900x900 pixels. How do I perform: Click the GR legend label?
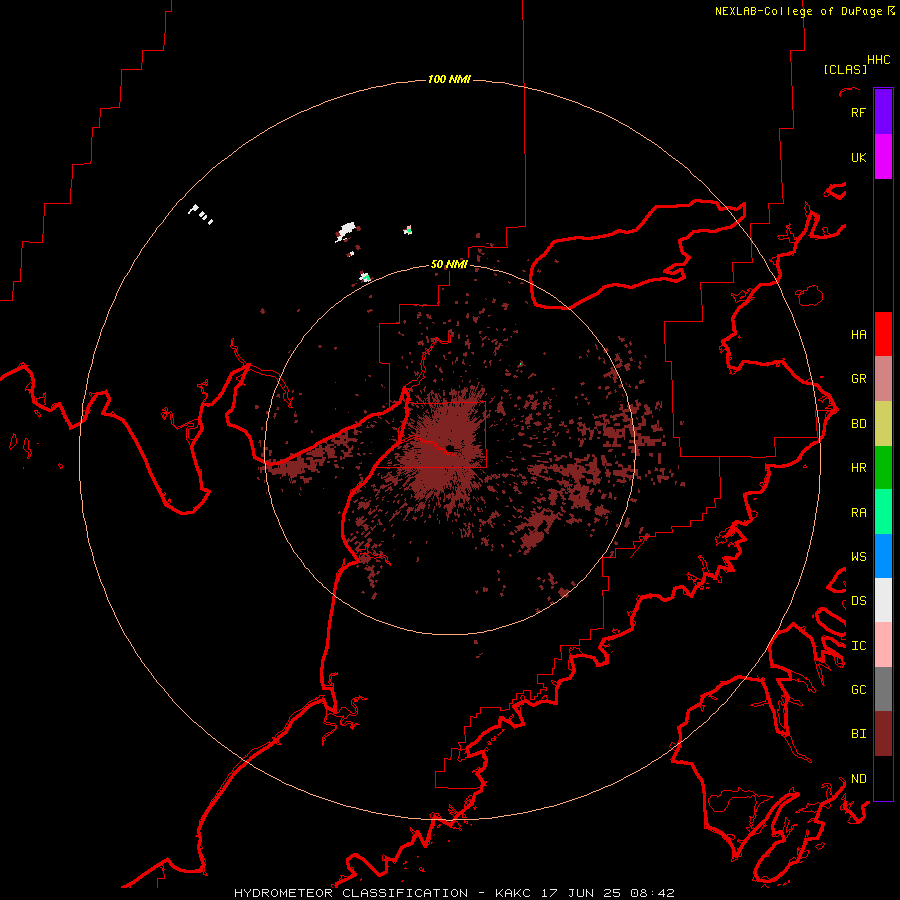858,378
